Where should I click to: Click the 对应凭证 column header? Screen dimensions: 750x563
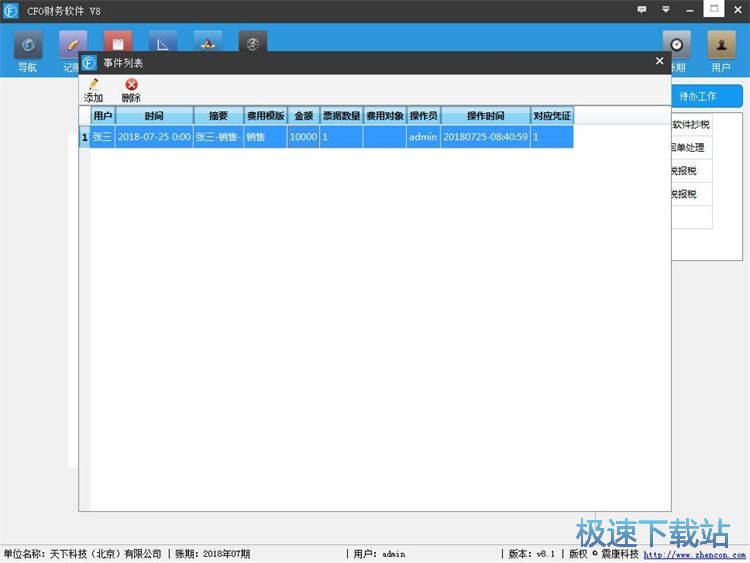point(552,116)
